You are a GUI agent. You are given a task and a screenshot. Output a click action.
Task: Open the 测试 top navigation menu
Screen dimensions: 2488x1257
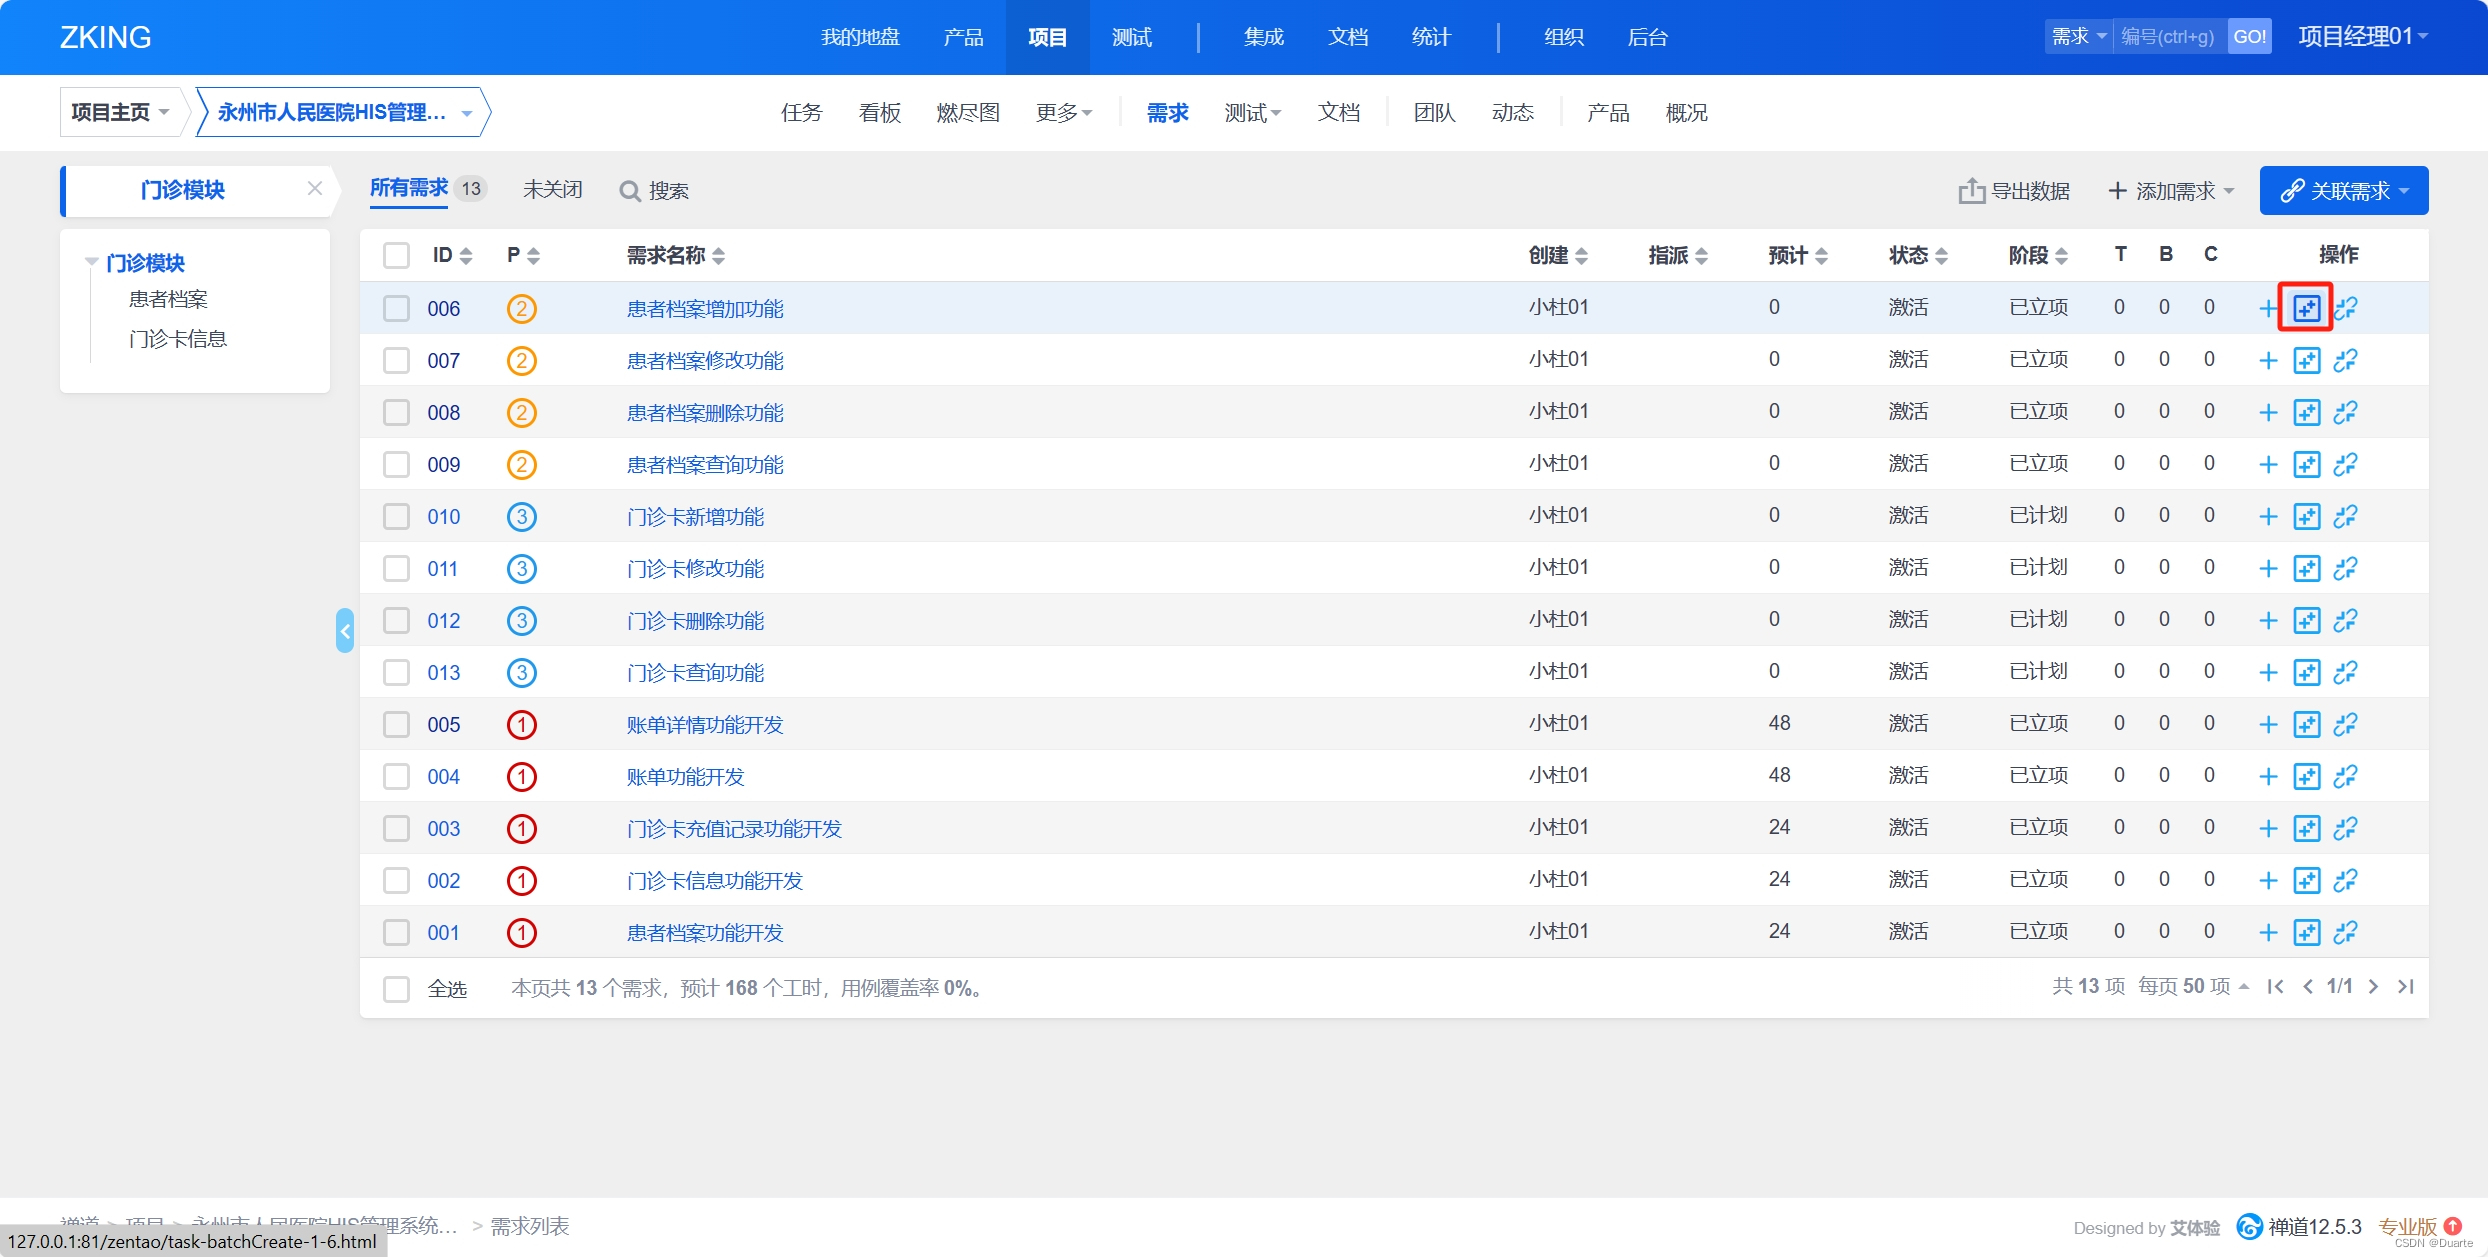click(1131, 37)
